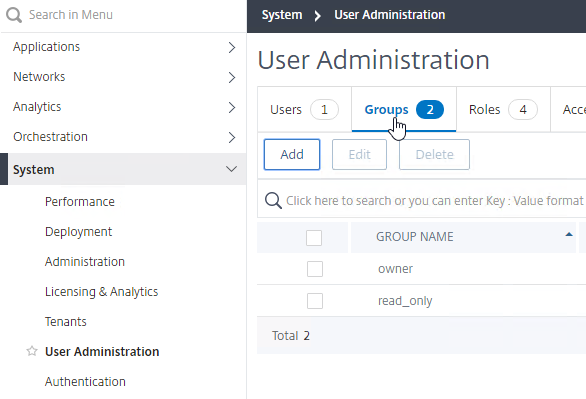Check the box for the owner group
This screenshot has width=586, height=399.
click(x=315, y=269)
